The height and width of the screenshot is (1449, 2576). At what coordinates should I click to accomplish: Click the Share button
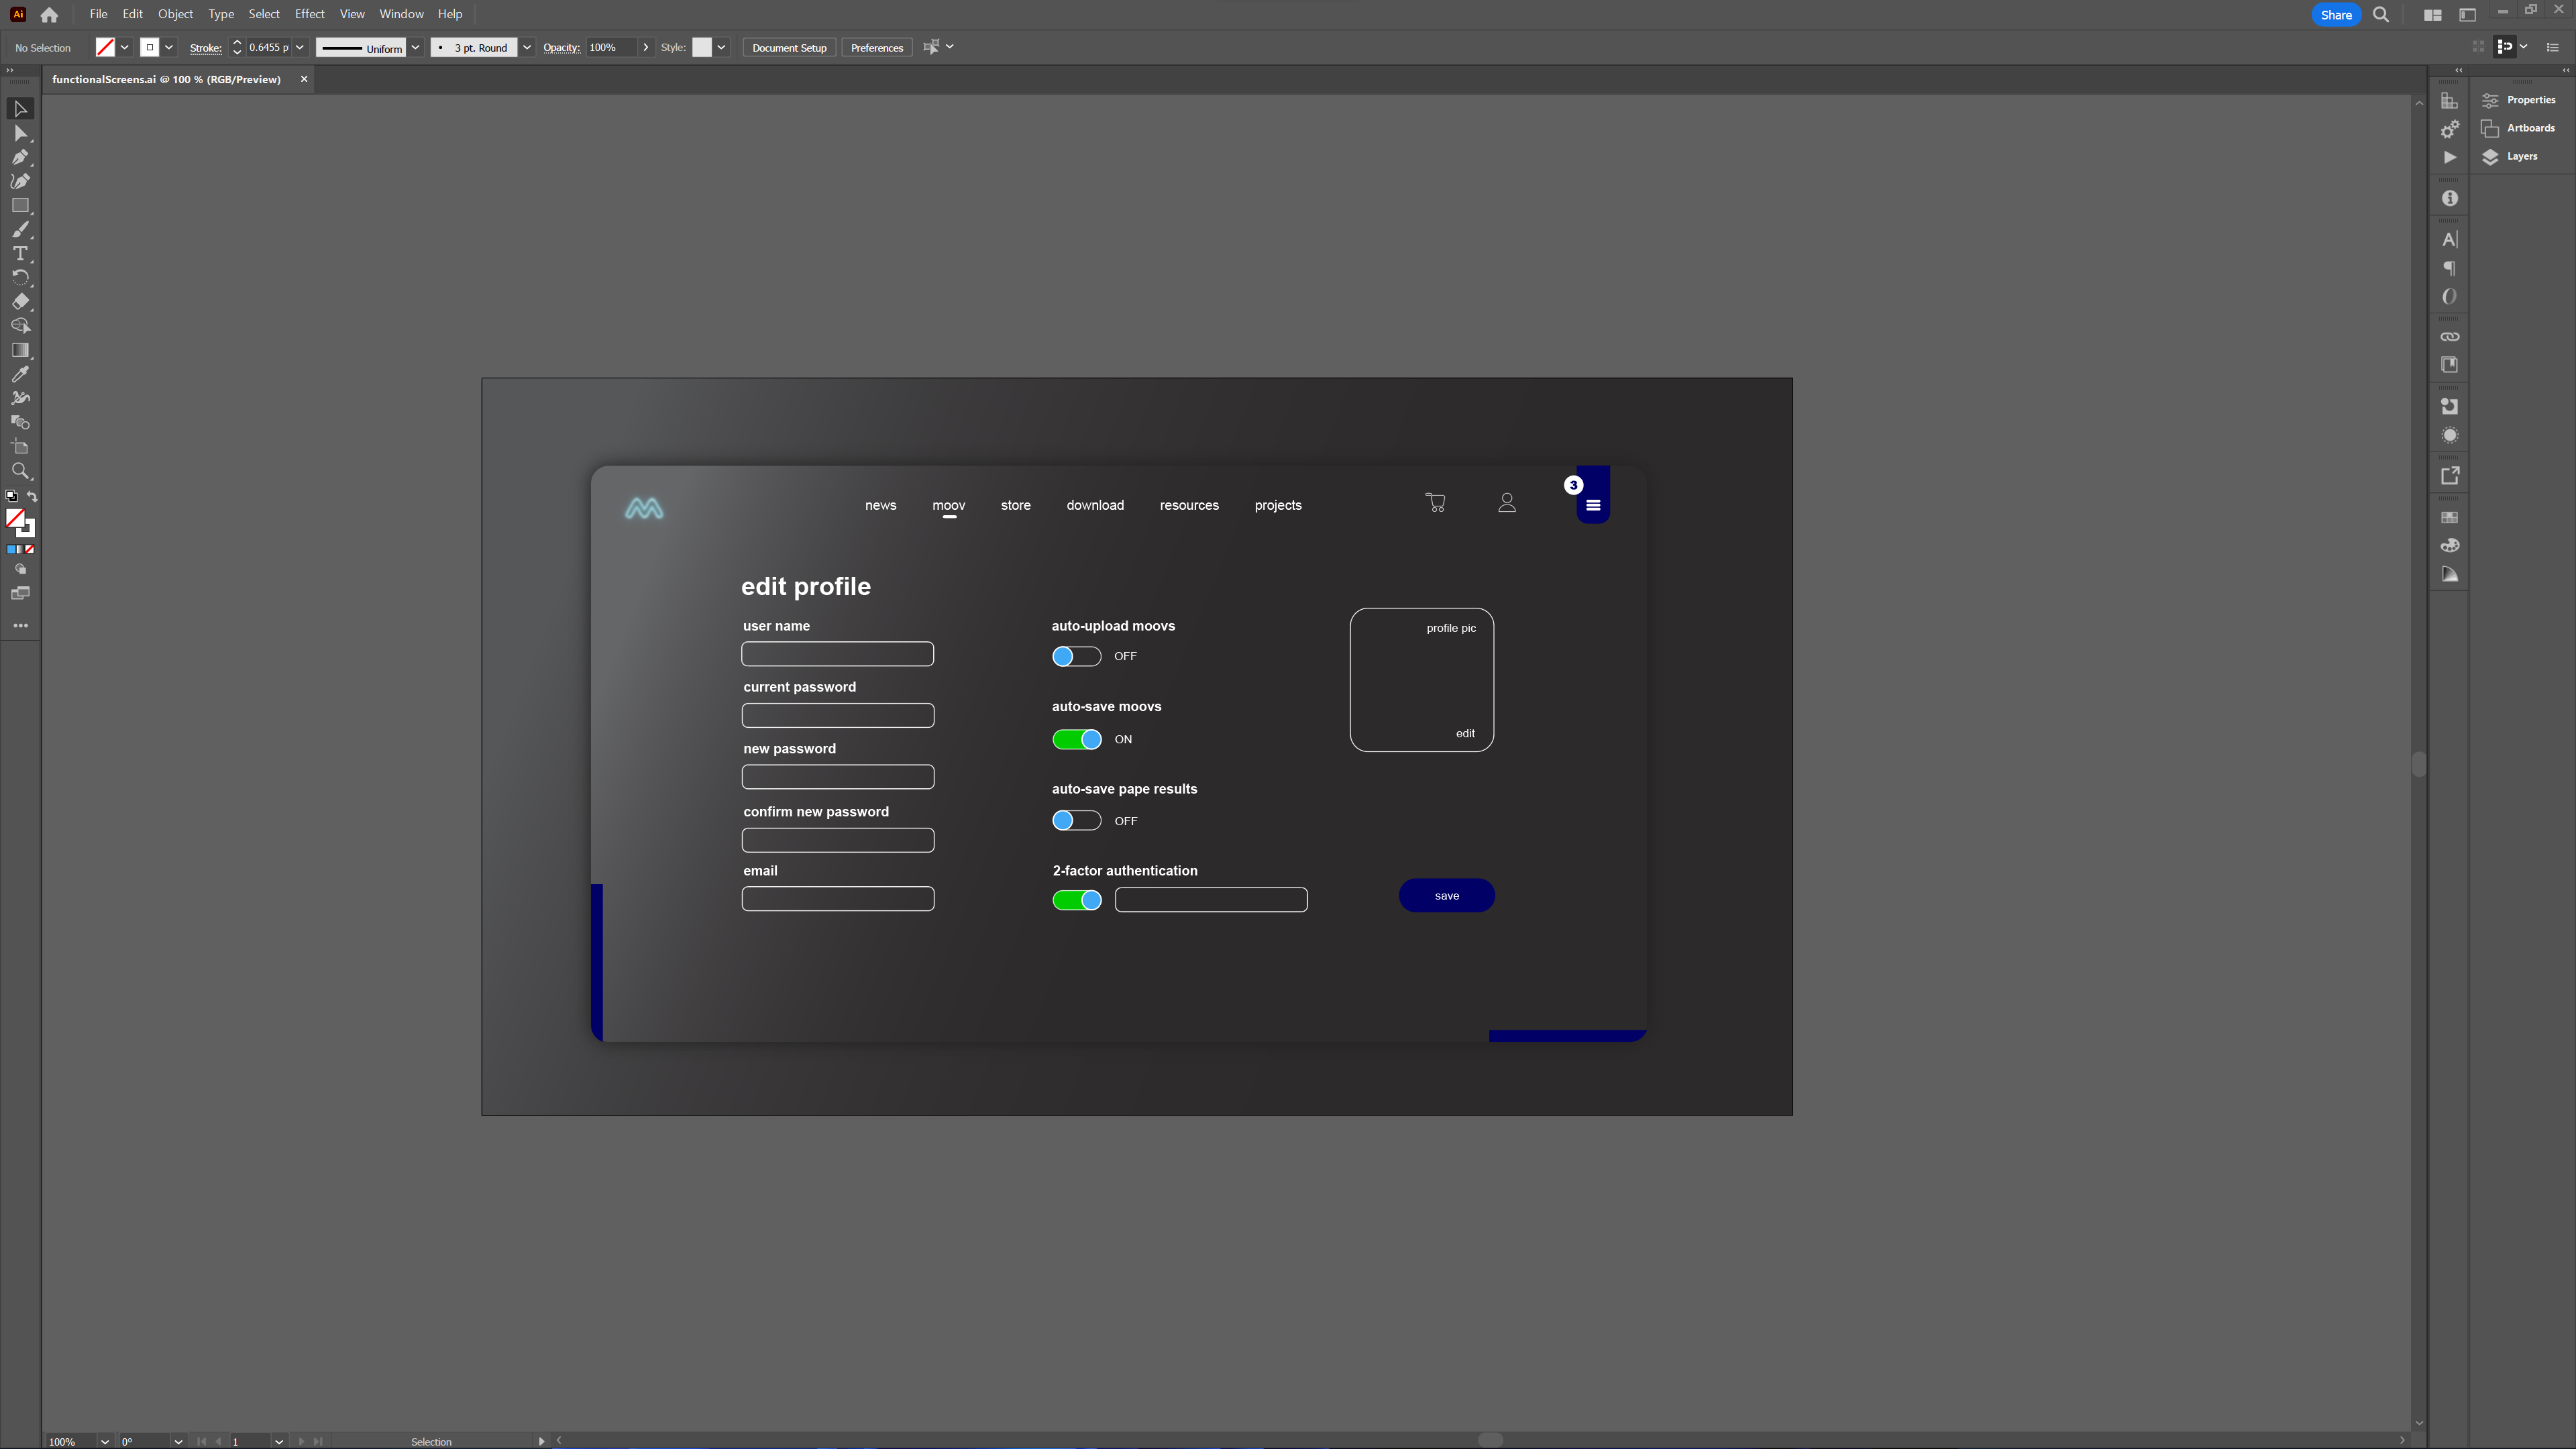(2336, 15)
